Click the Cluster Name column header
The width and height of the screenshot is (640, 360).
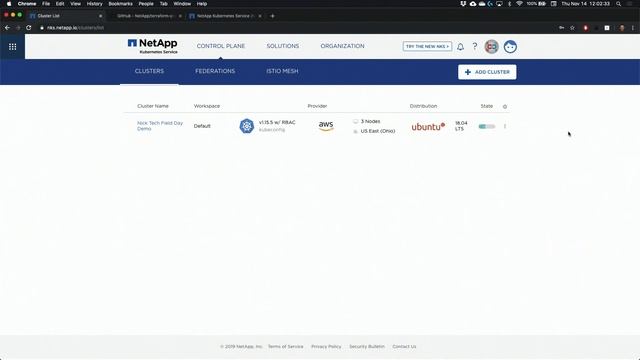tap(153, 106)
